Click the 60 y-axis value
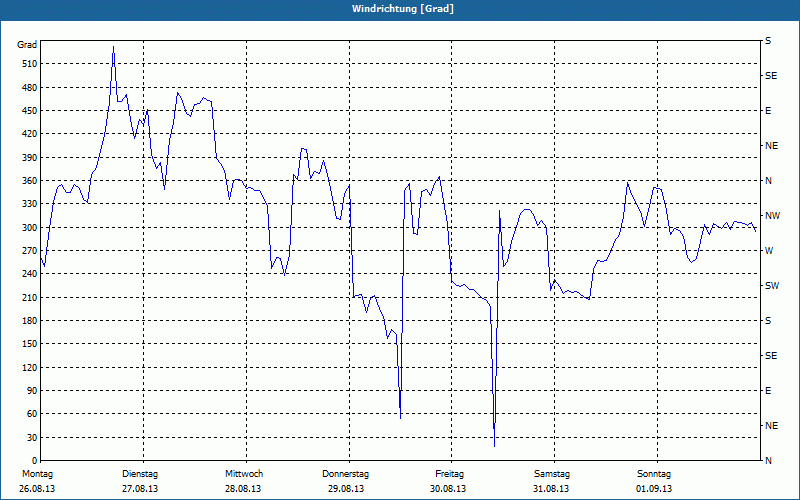The image size is (800, 500). point(32,414)
